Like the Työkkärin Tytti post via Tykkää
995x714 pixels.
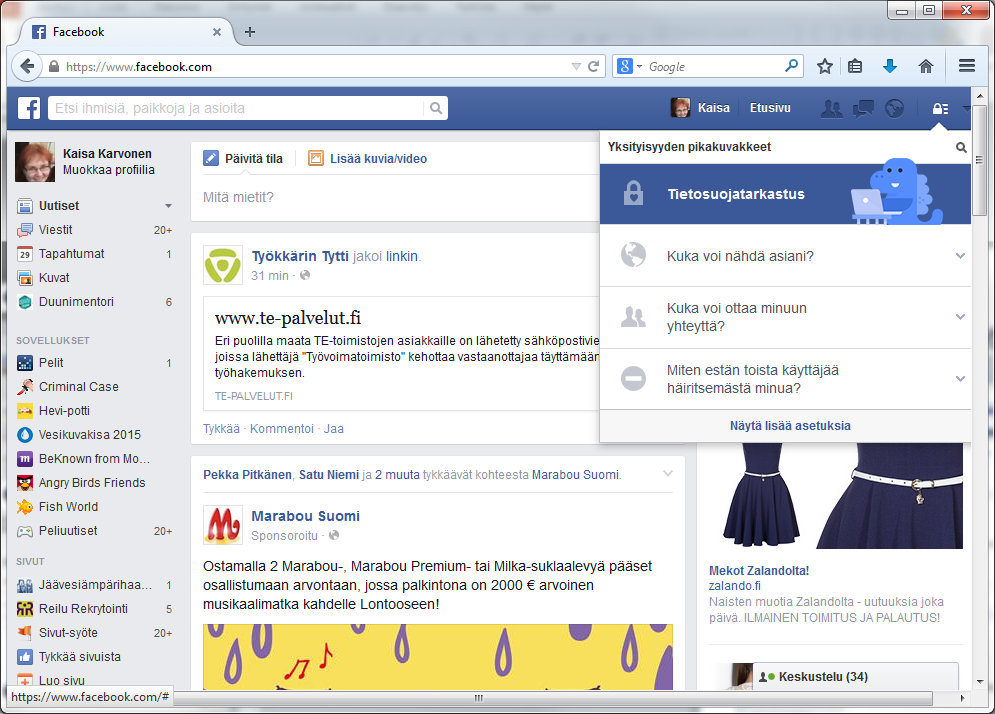click(x=221, y=429)
